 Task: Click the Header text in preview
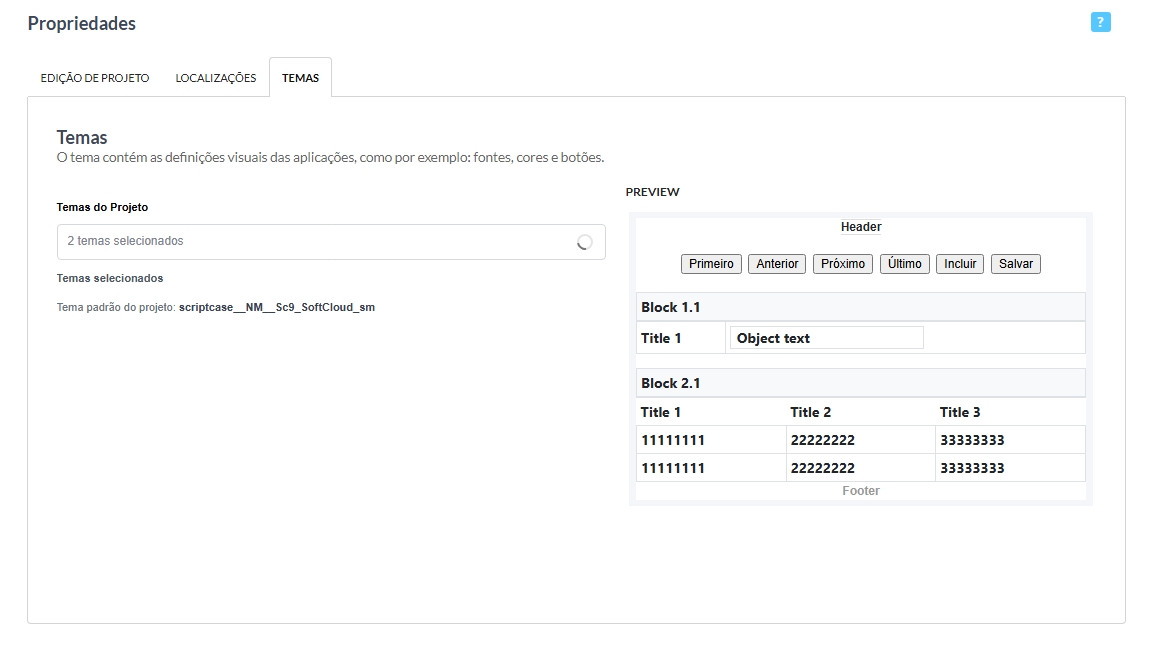[861, 227]
